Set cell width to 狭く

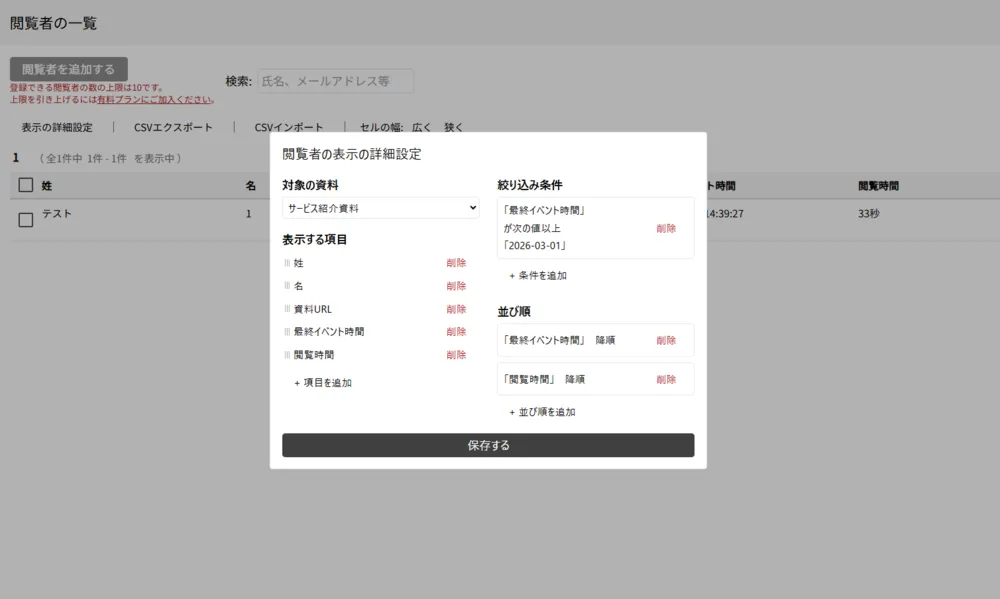(452, 127)
